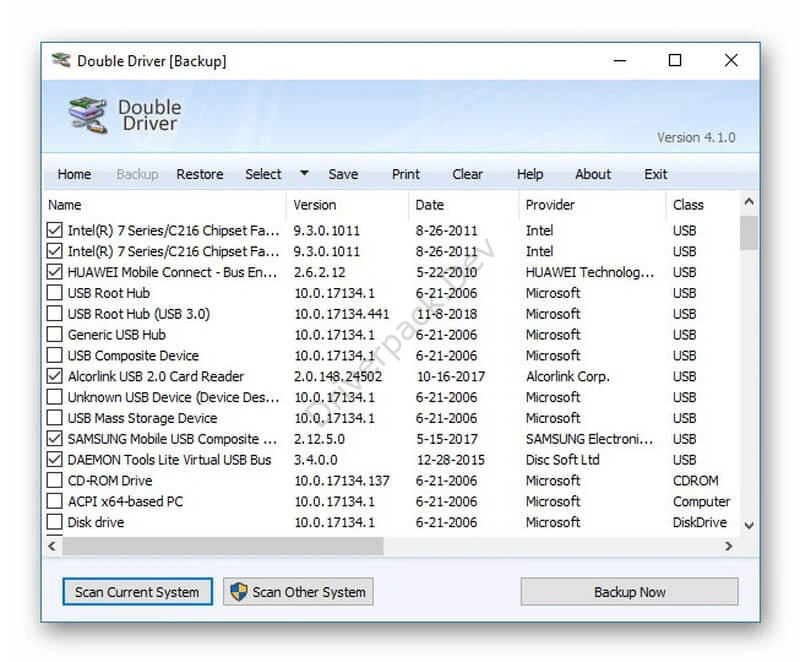Select the first Intel(R) 7 Series/C216 row name
Viewport: 800px width, 662px height.
(173, 231)
